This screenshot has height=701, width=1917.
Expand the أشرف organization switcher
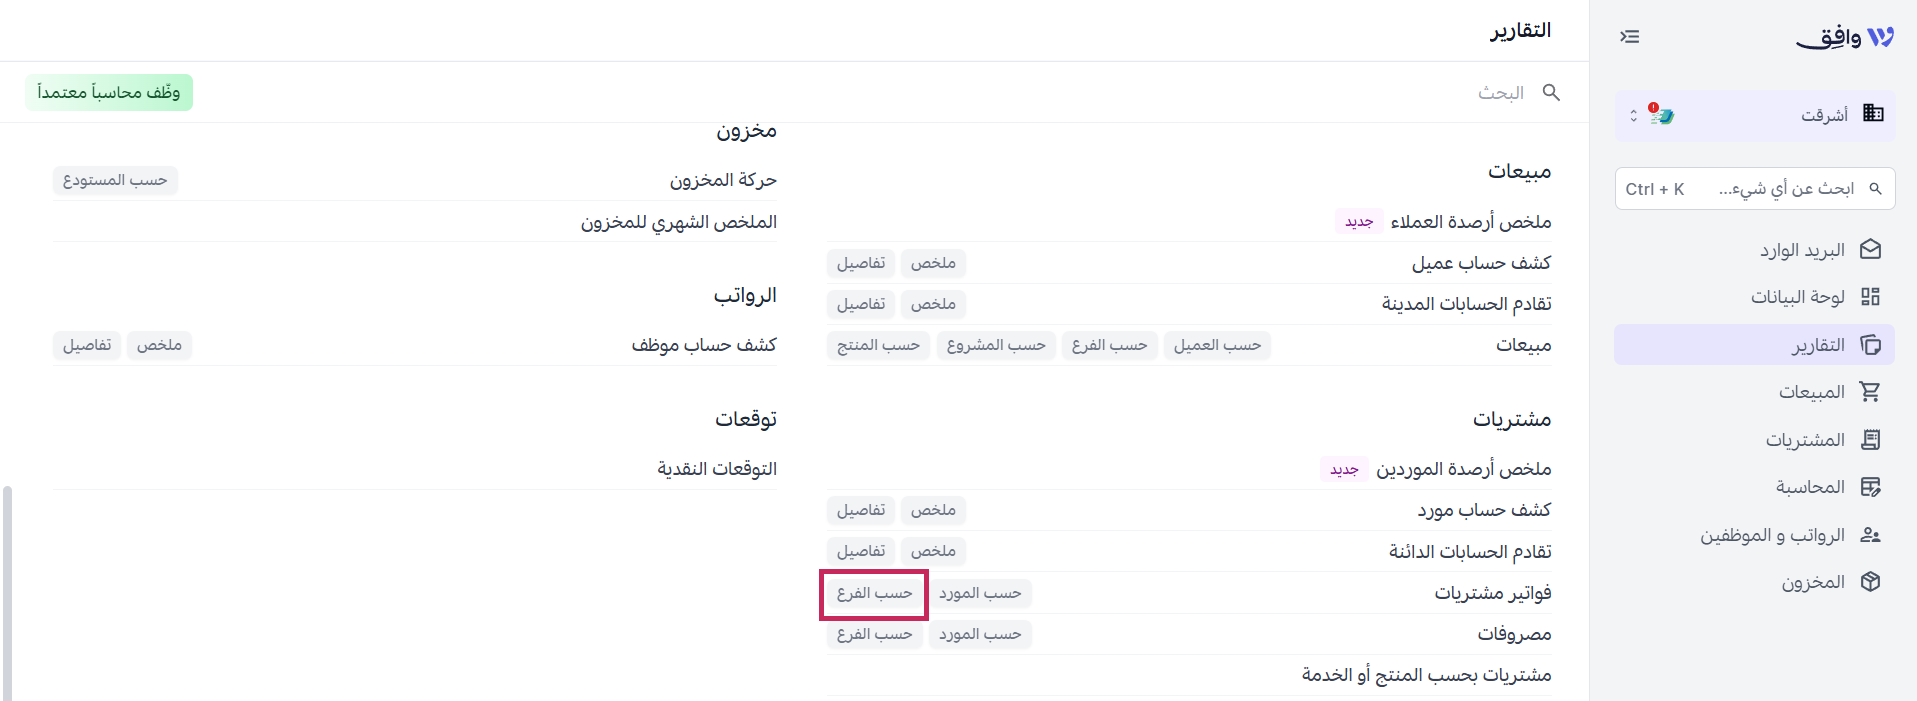pos(1755,115)
